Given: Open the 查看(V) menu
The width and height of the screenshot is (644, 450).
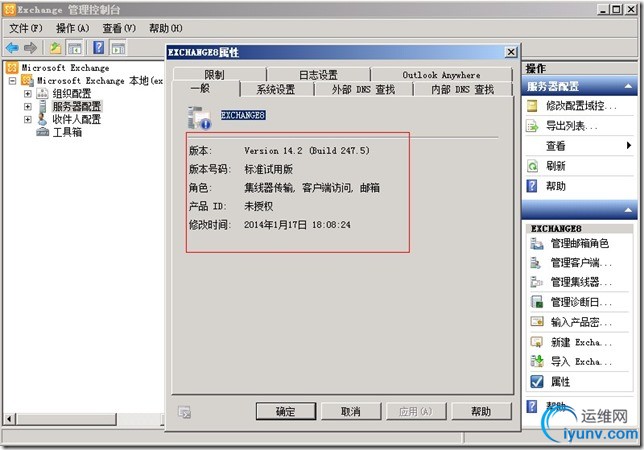Looking at the screenshot, I should pos(119,28).
